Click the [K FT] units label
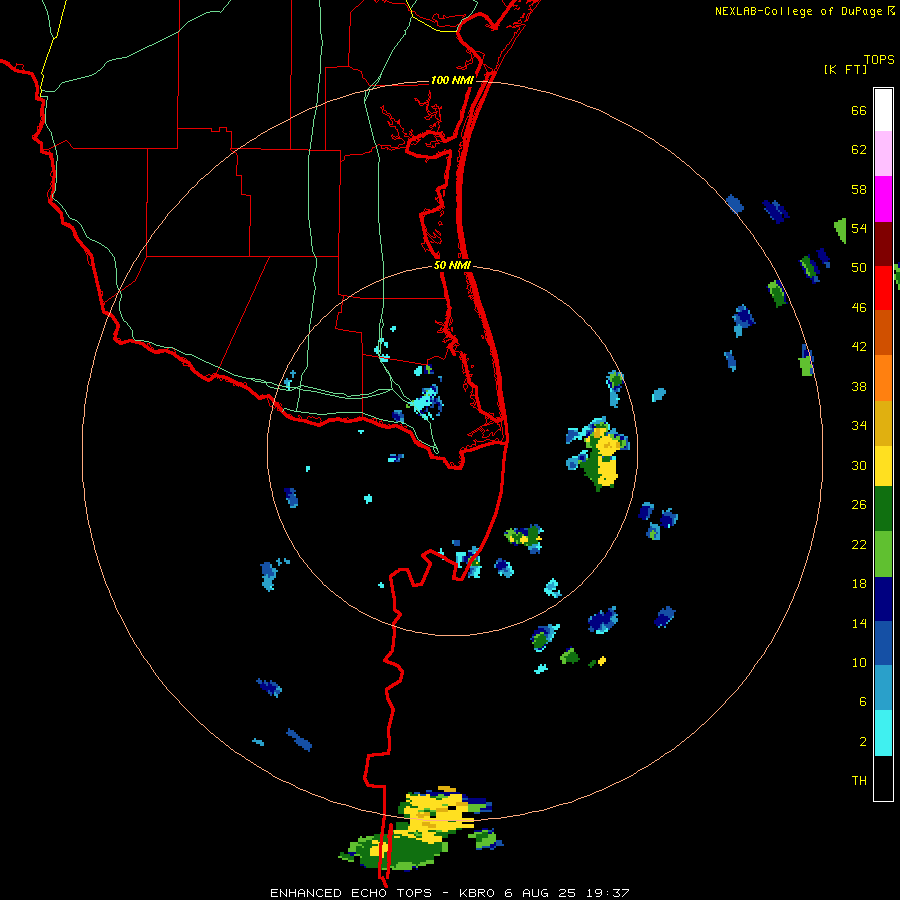 (845, 70)
